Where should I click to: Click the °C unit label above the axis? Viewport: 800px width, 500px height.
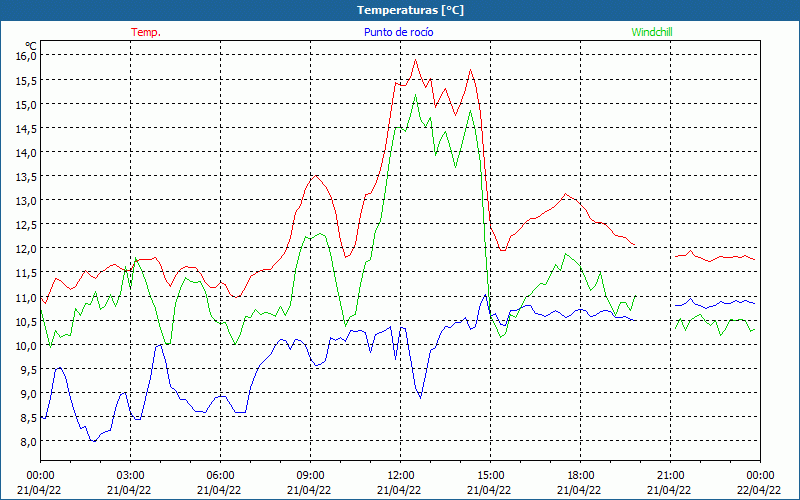pyautogui.click(x=31, y=46)
